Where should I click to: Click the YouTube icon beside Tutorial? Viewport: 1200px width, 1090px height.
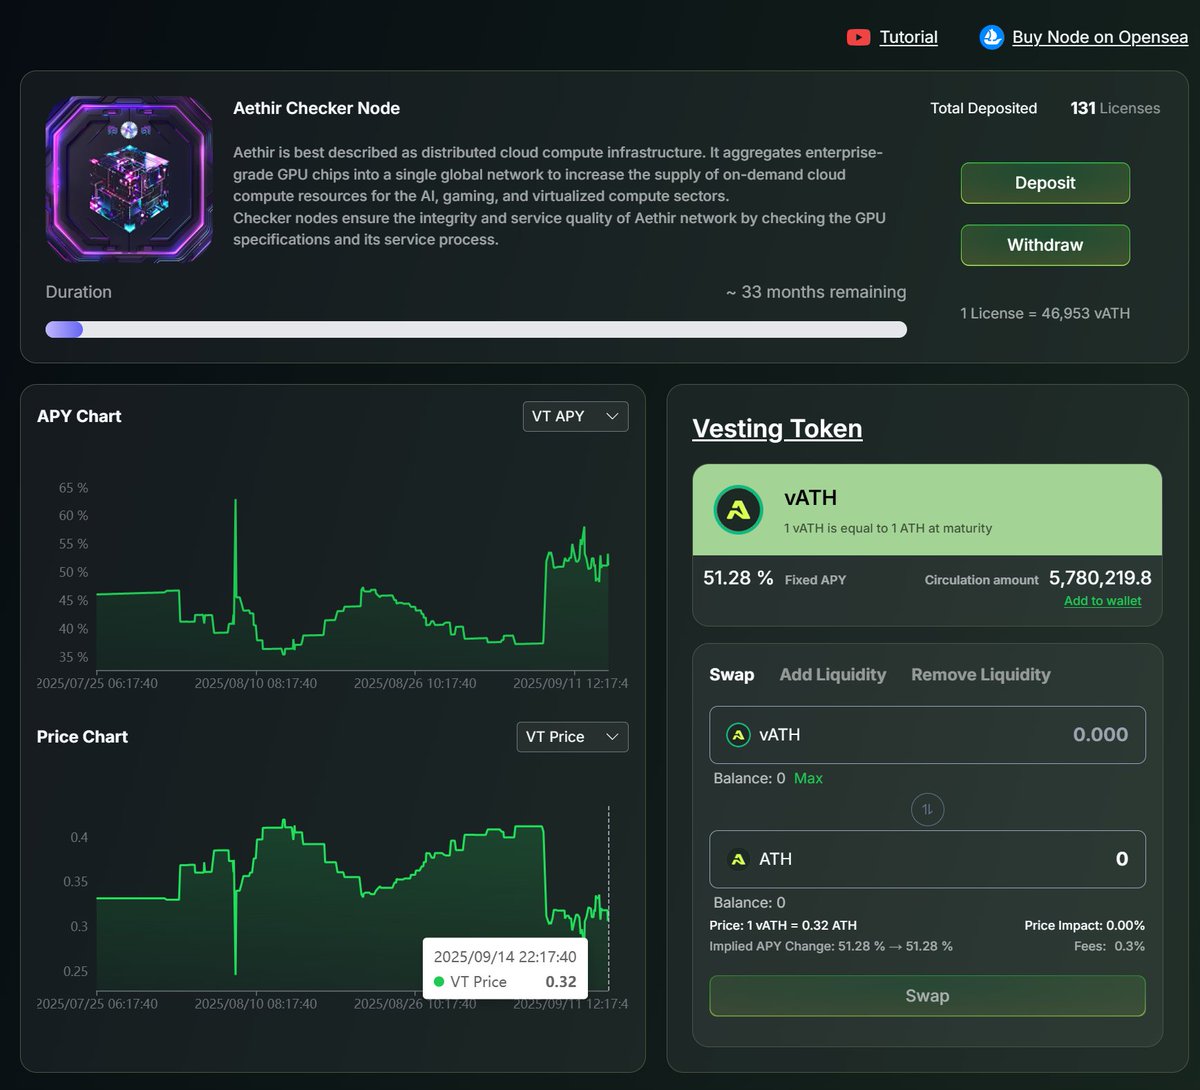(x=858, y=37)
